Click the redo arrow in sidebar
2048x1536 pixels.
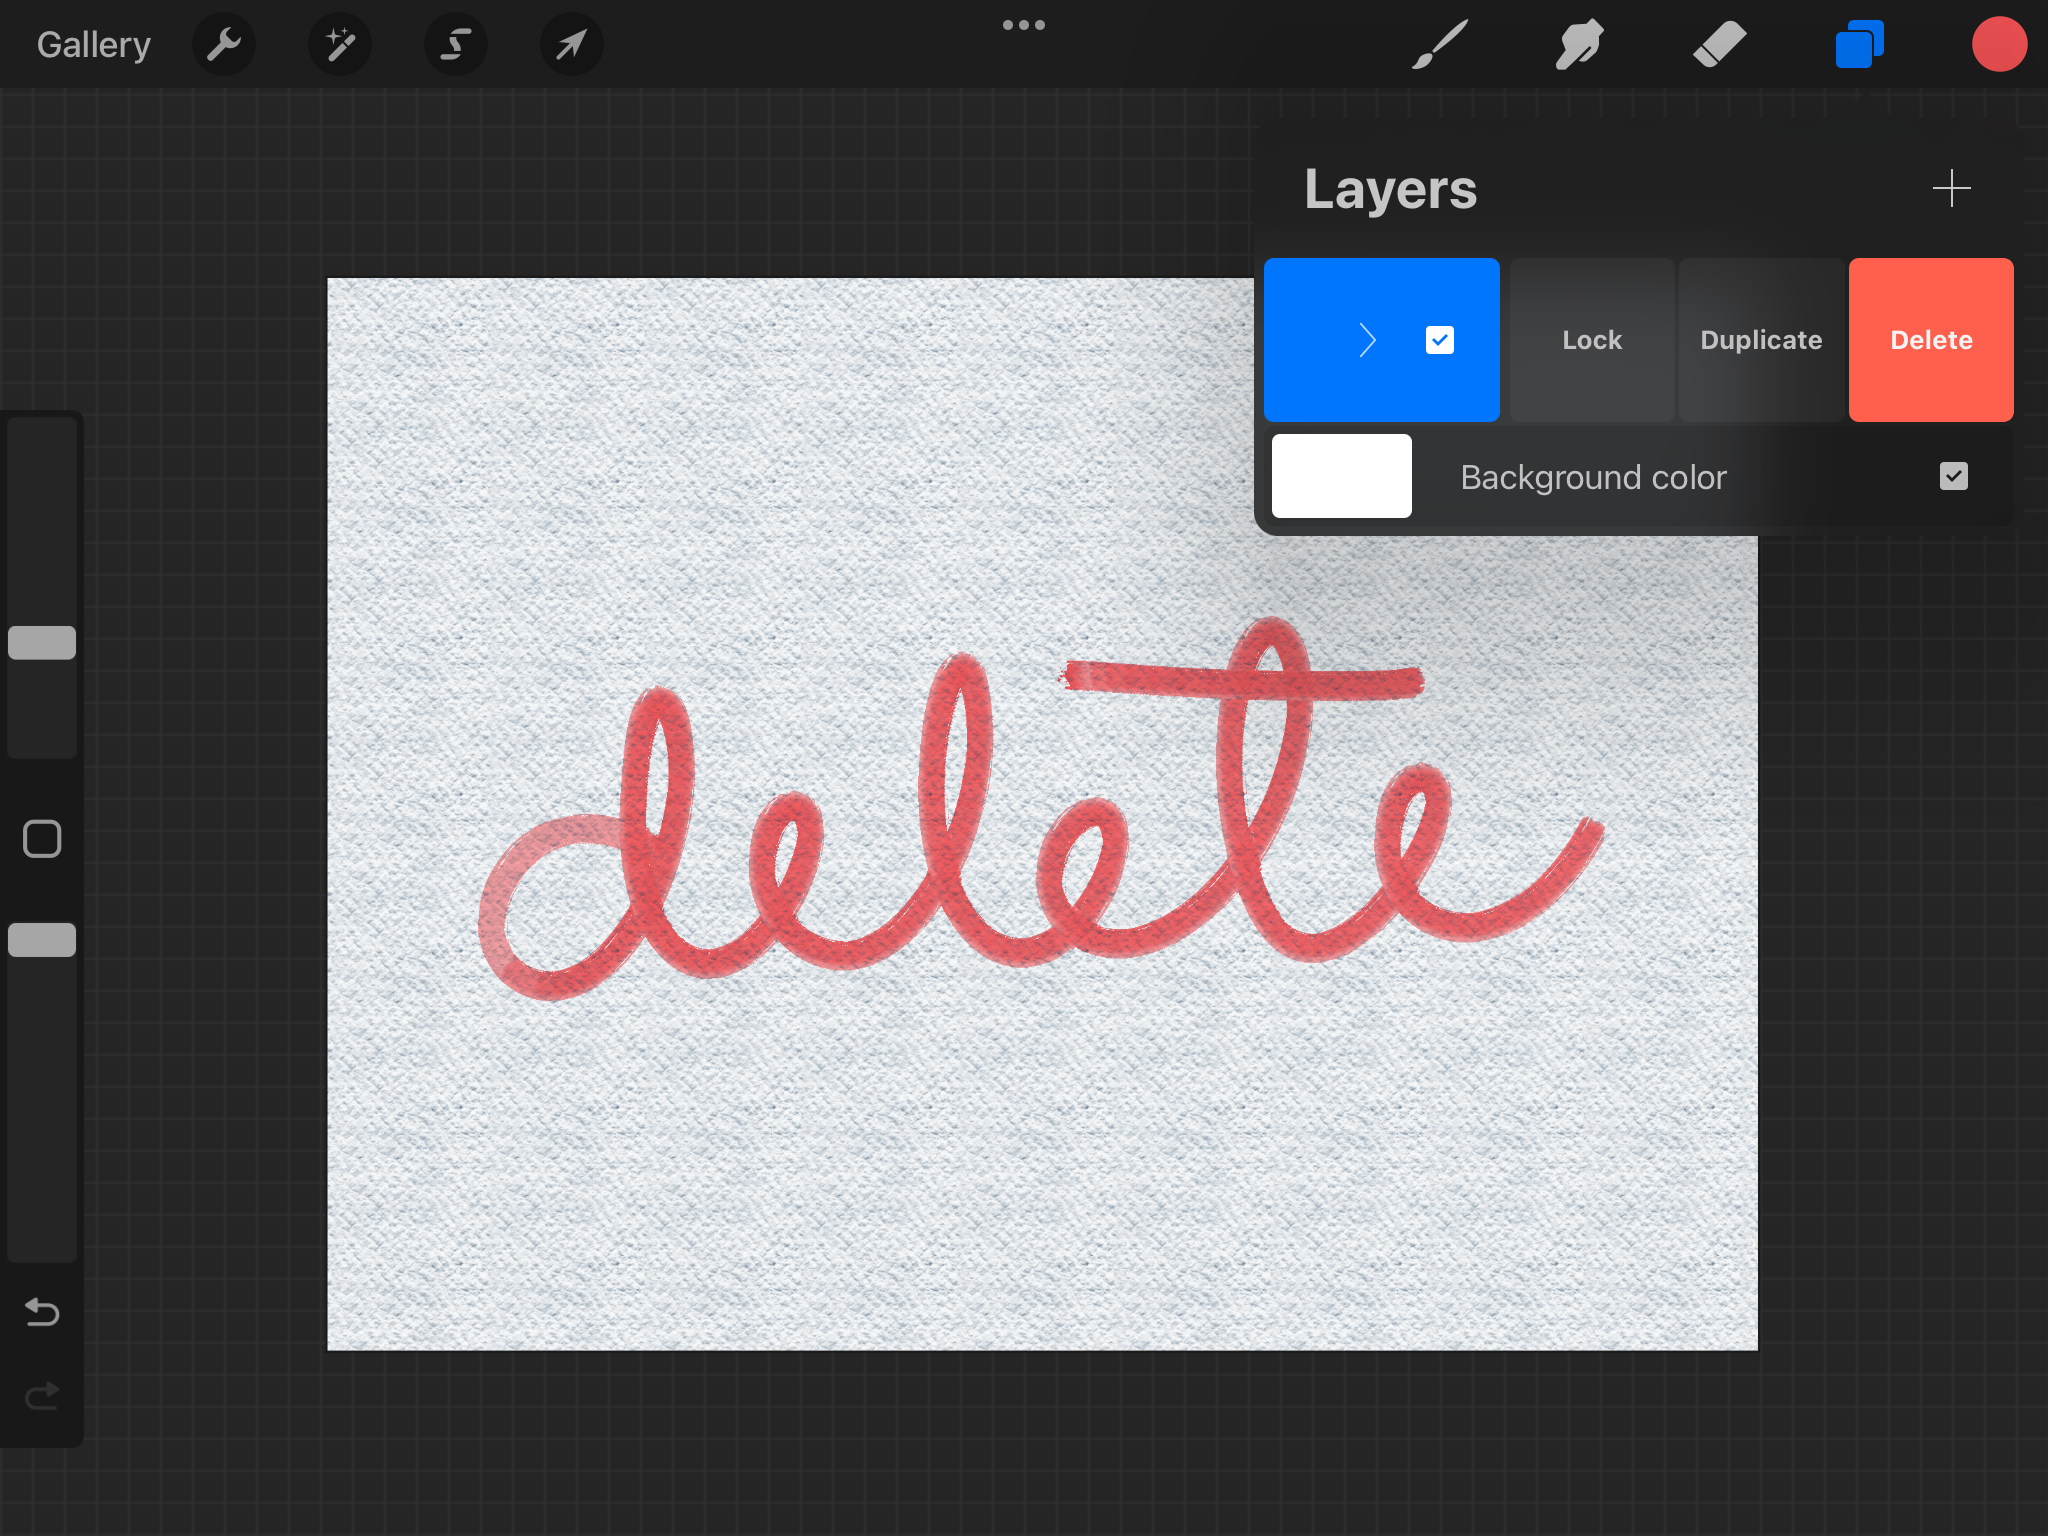42,1395
